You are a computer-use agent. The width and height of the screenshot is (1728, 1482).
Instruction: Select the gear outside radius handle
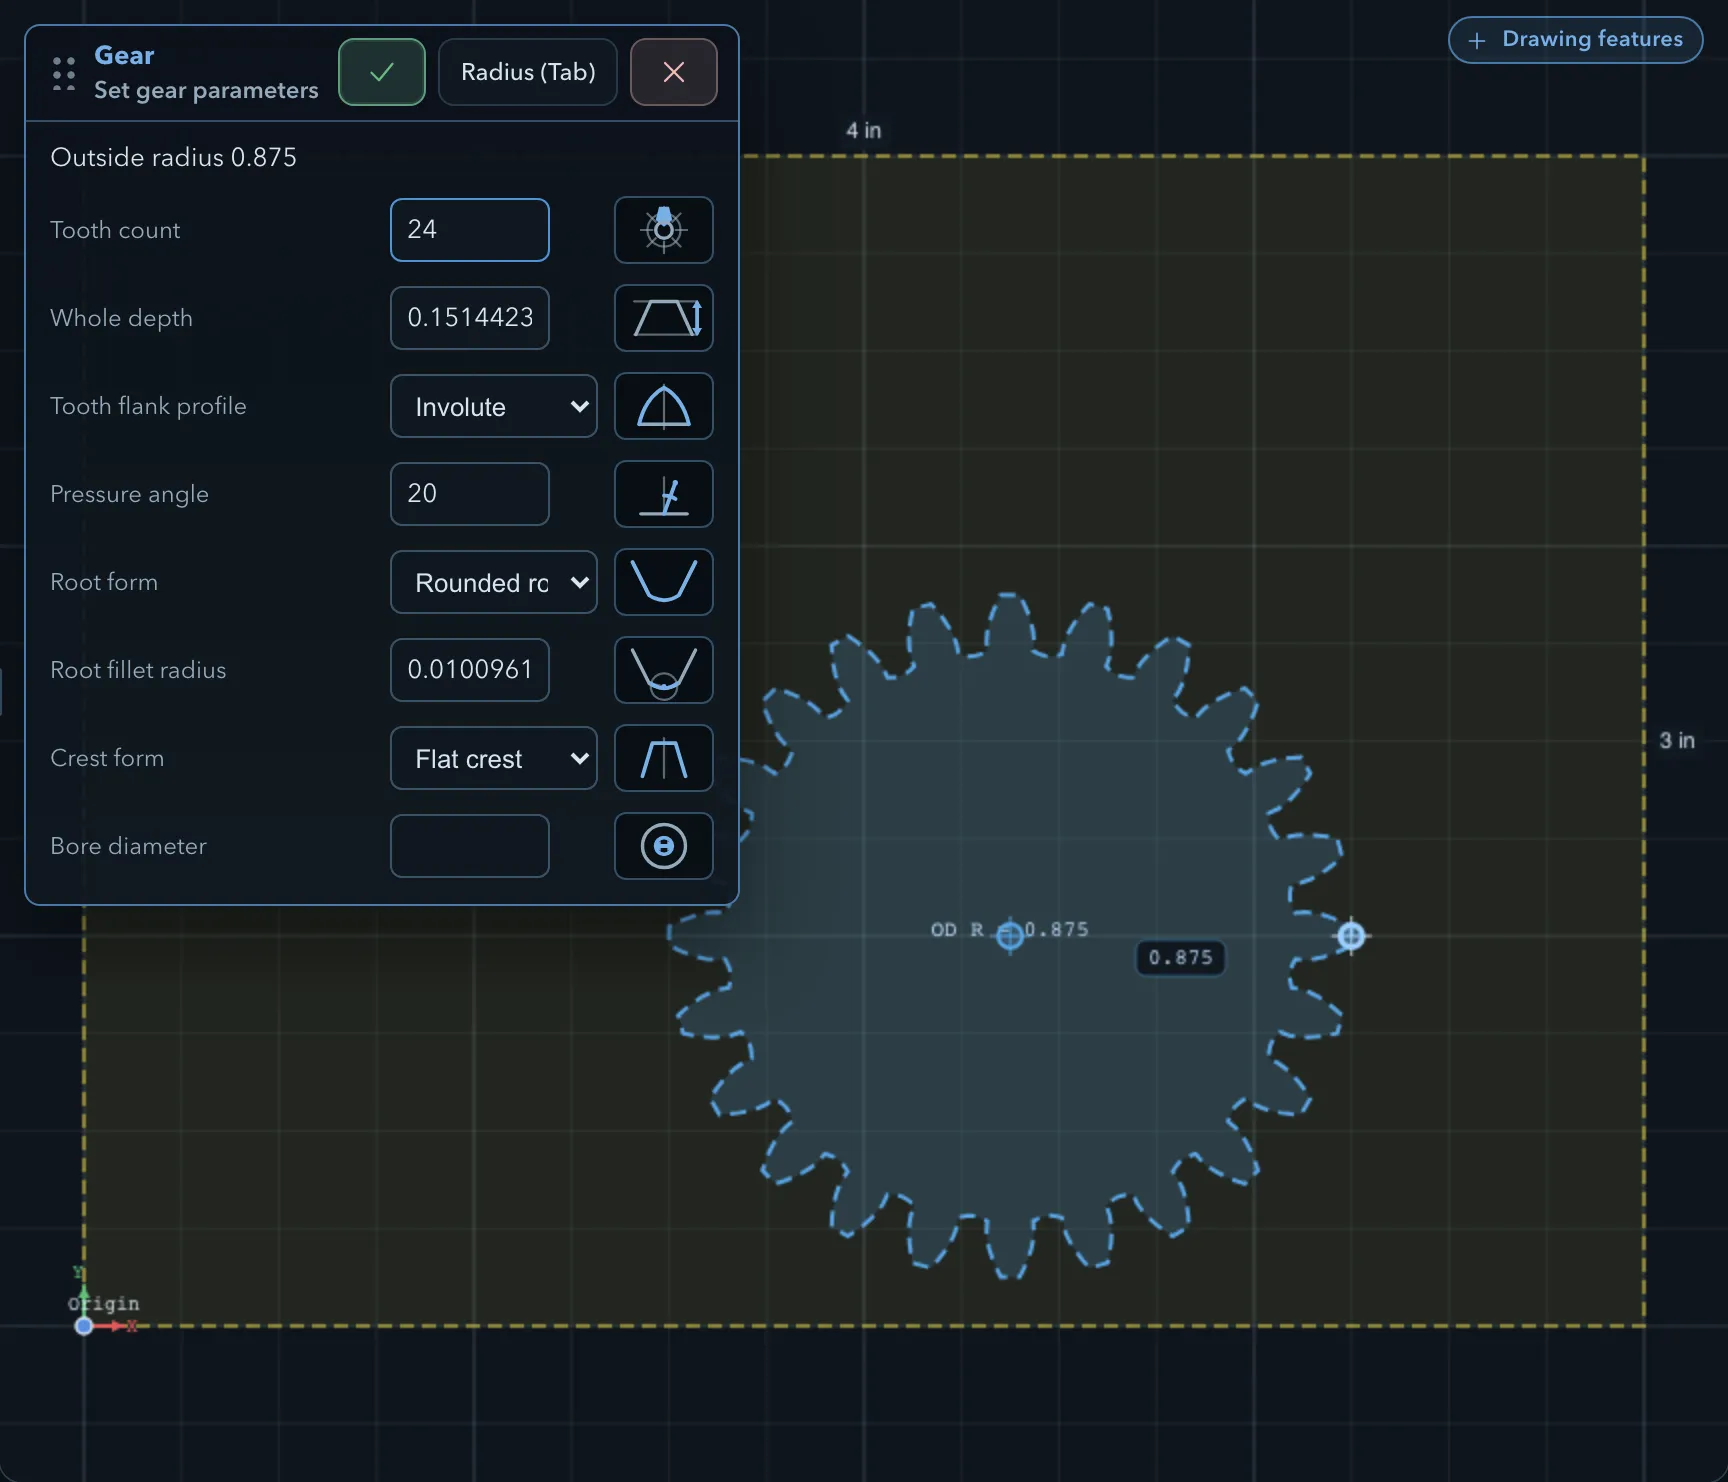click(x=1351, y=935)
